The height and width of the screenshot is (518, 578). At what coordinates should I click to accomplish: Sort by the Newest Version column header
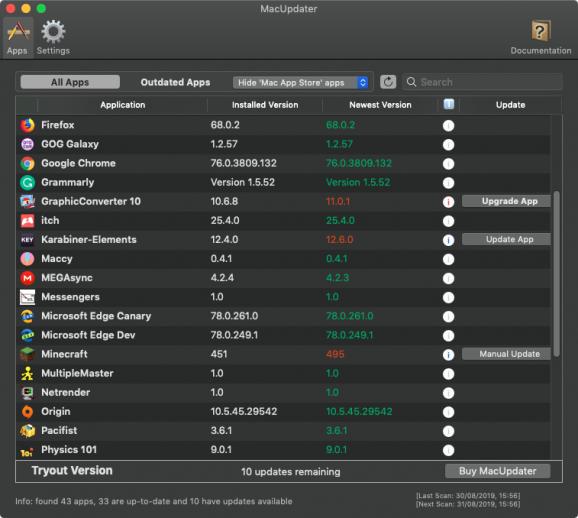380,105
